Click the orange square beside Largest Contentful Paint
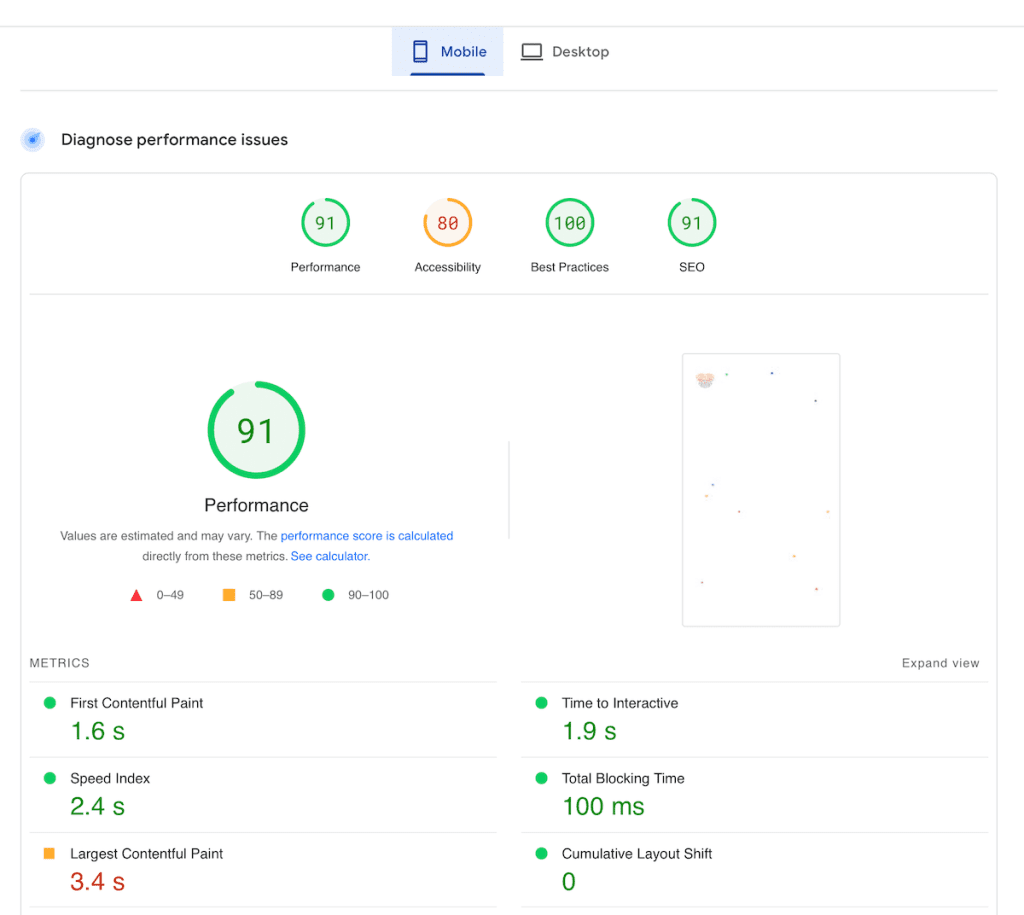 (49, 853)
